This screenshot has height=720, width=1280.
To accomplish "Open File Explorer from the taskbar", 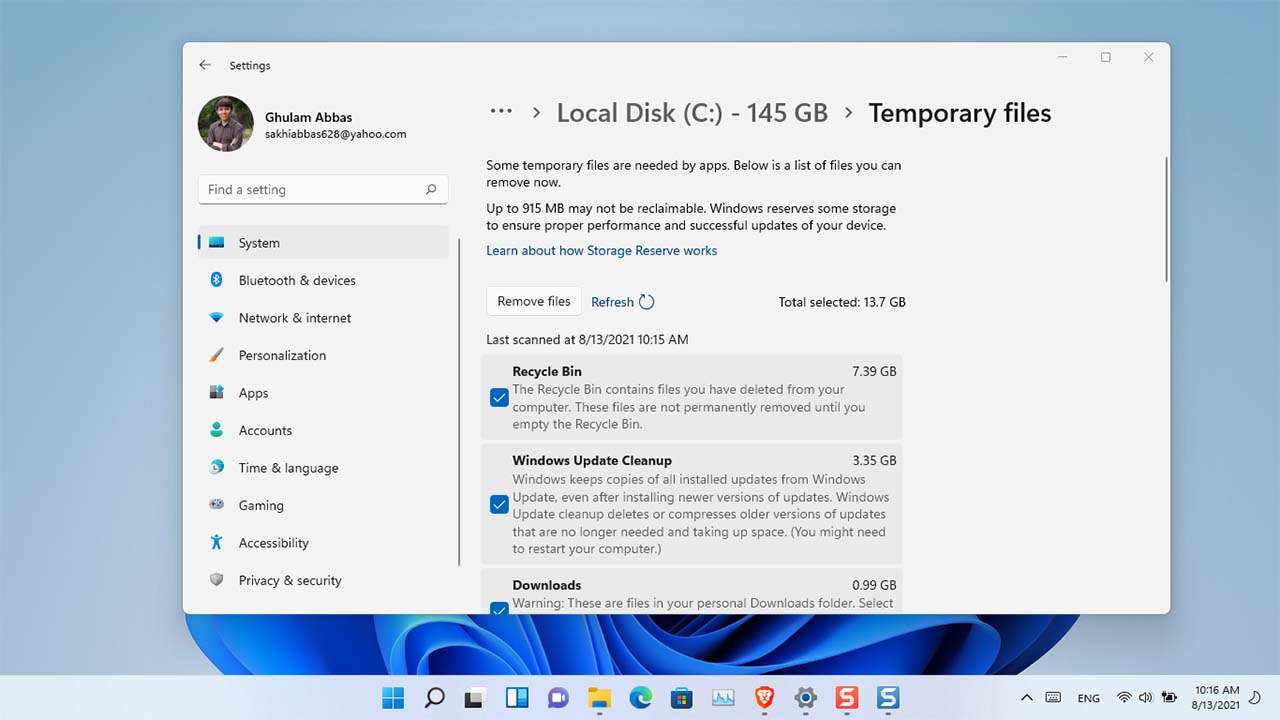I will click(599, 698).
